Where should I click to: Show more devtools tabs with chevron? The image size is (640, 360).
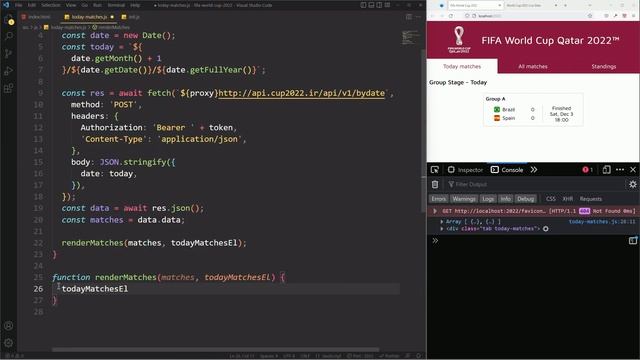click(x=534, y=170)
